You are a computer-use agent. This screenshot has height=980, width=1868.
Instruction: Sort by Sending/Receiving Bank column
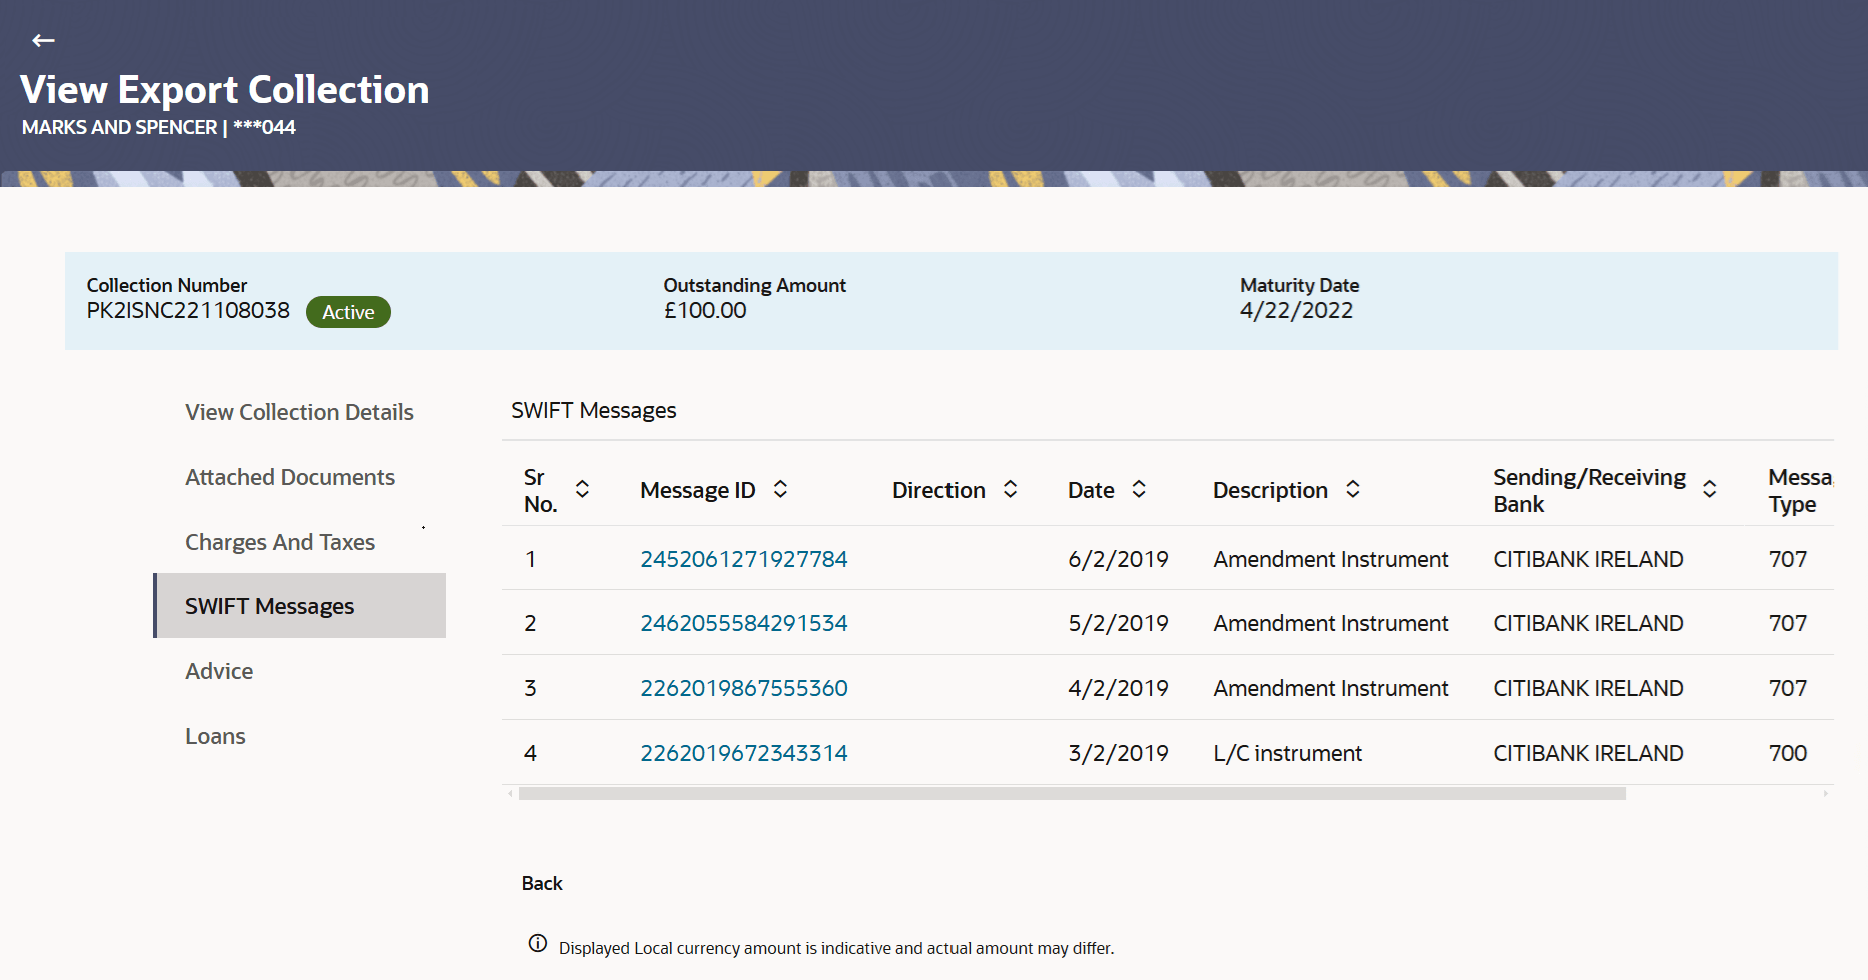1709,489
